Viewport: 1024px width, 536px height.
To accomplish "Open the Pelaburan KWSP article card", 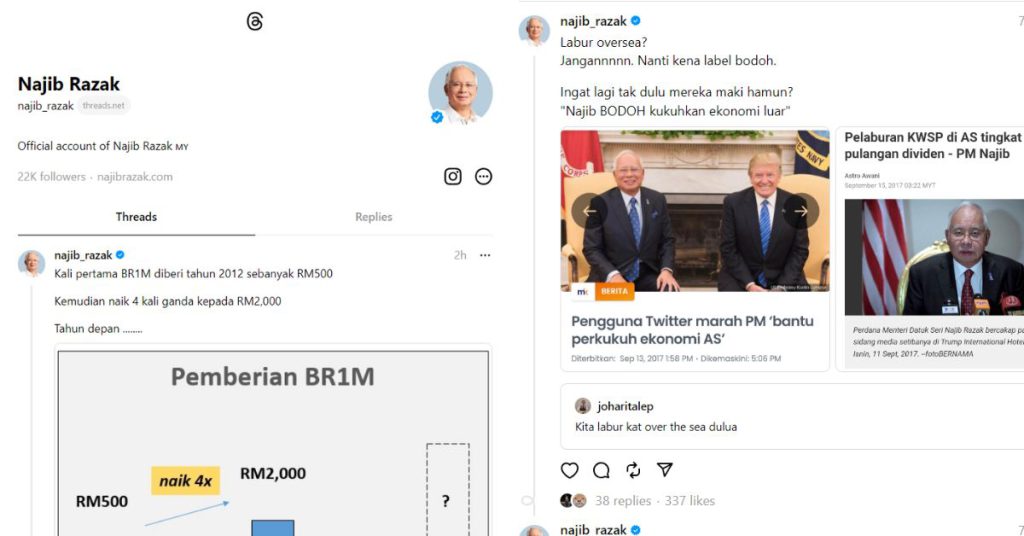I will (931, 249).
